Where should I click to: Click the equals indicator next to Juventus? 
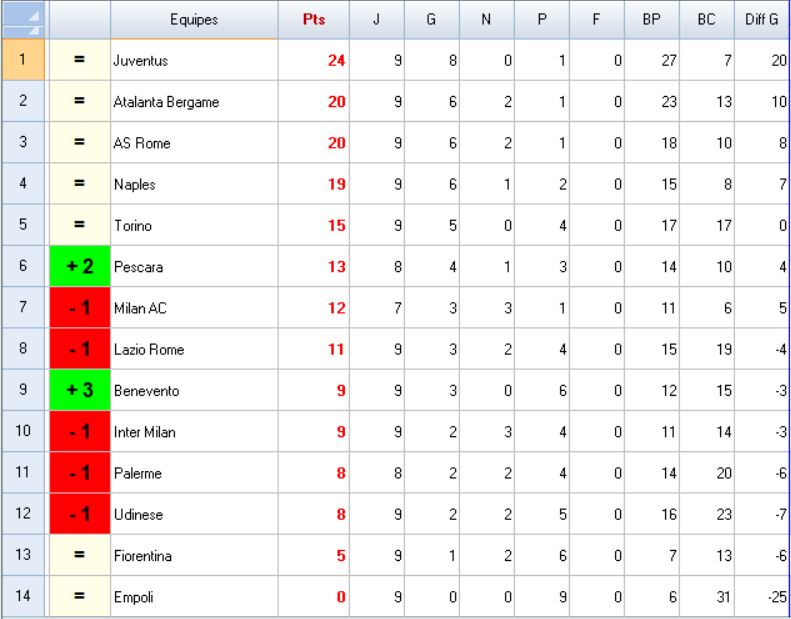click(x=79, y=61)
